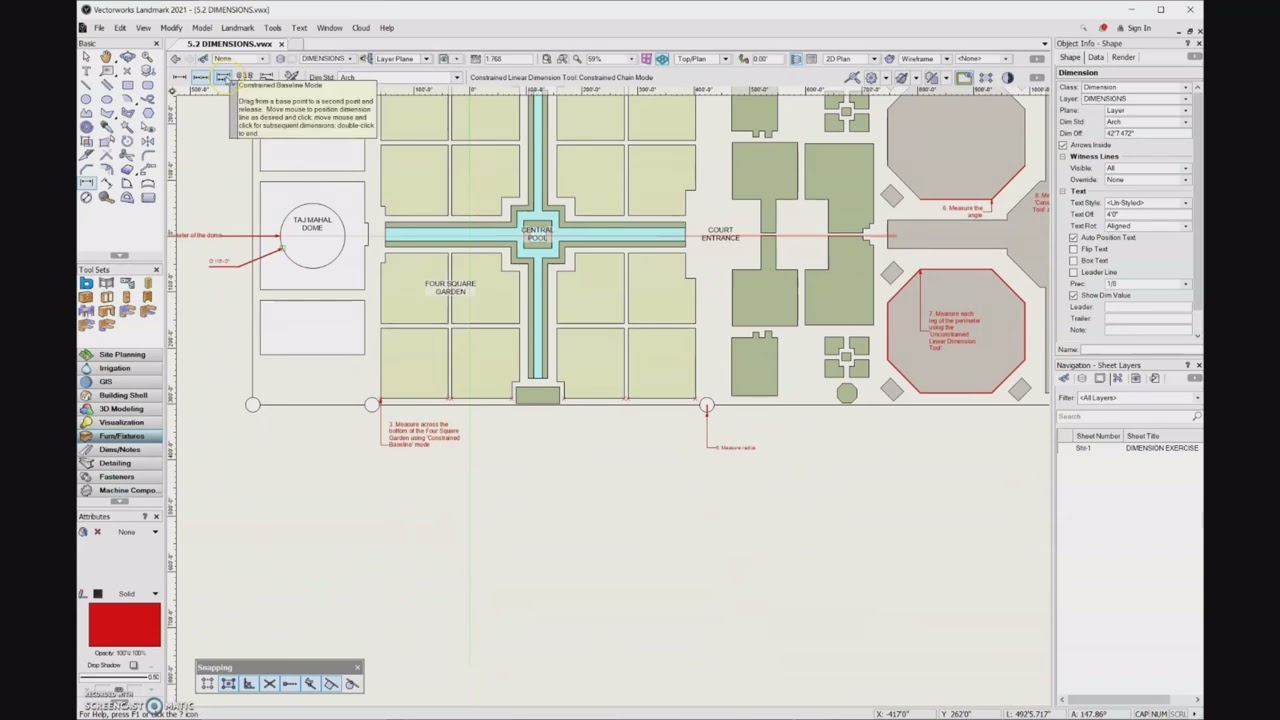
Task: Toggle Snap to Angle in Snapping palette
Action: coord(248,684)
